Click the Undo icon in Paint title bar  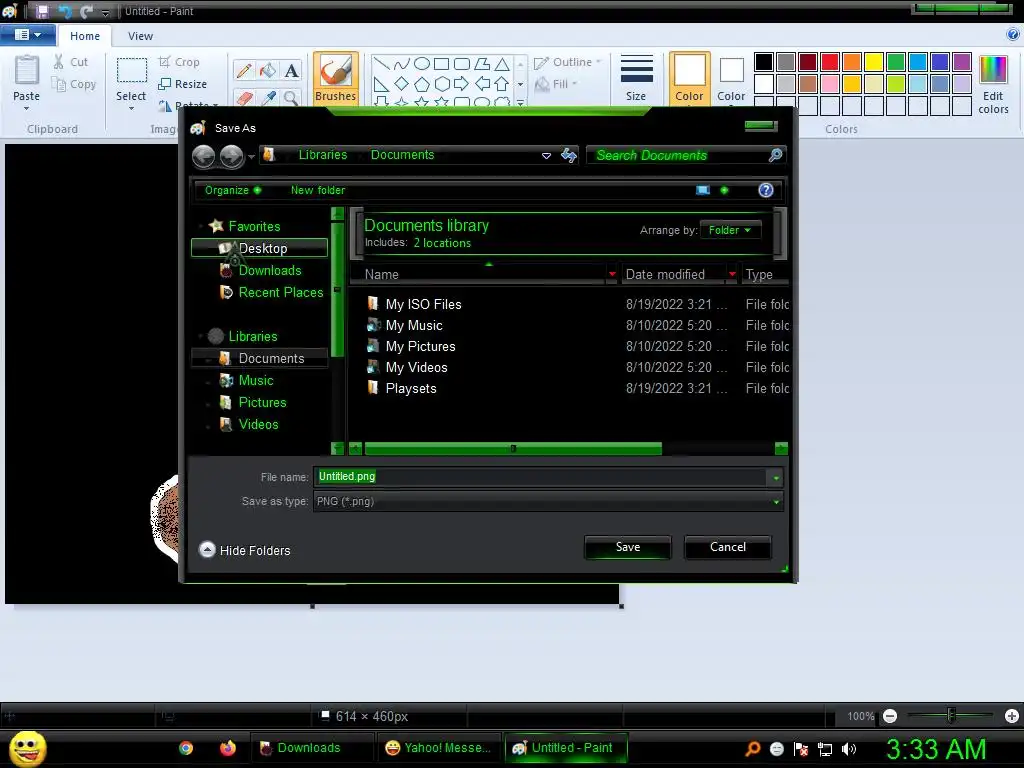tap(65, 11)
